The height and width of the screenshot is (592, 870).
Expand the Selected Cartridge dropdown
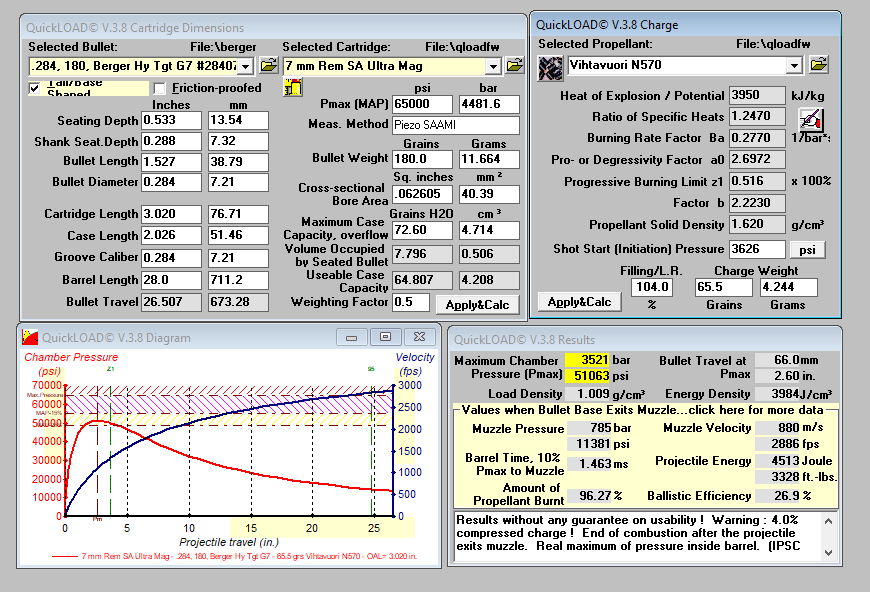(x=492, y=66)
